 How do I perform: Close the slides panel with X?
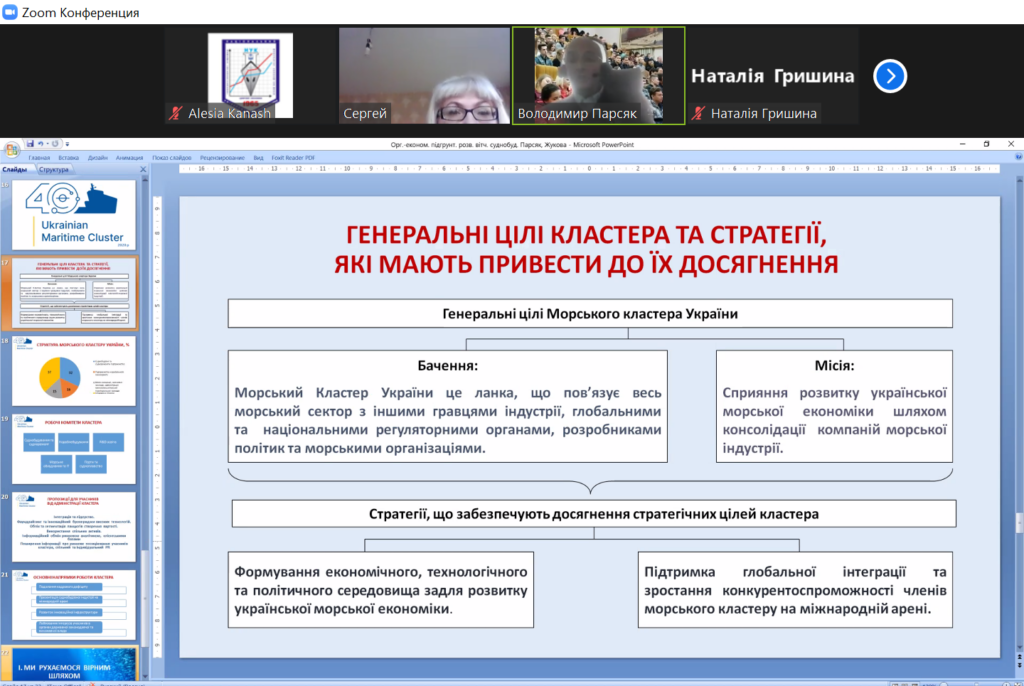click(142, 170)
